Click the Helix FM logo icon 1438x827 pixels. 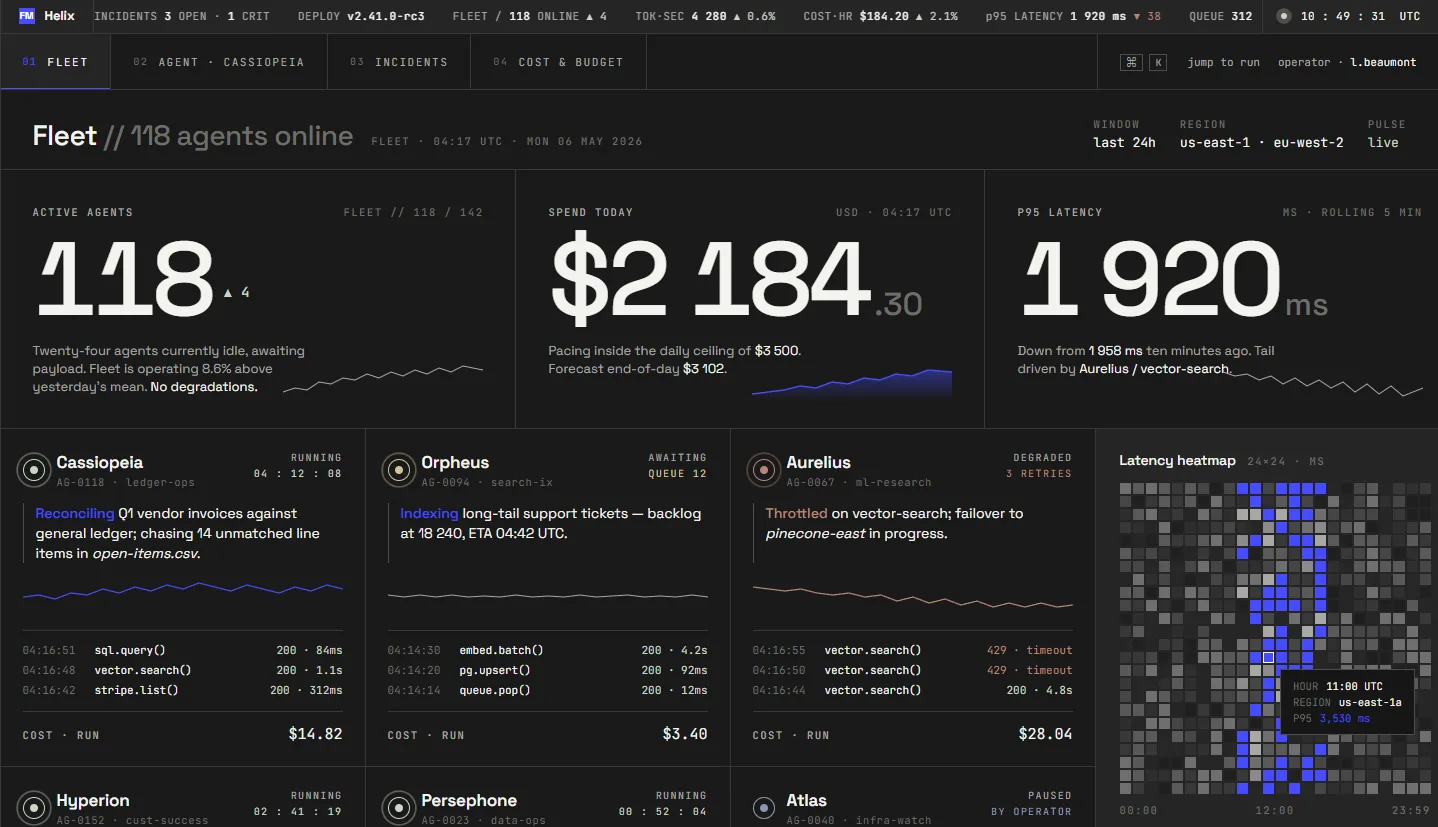26,16
